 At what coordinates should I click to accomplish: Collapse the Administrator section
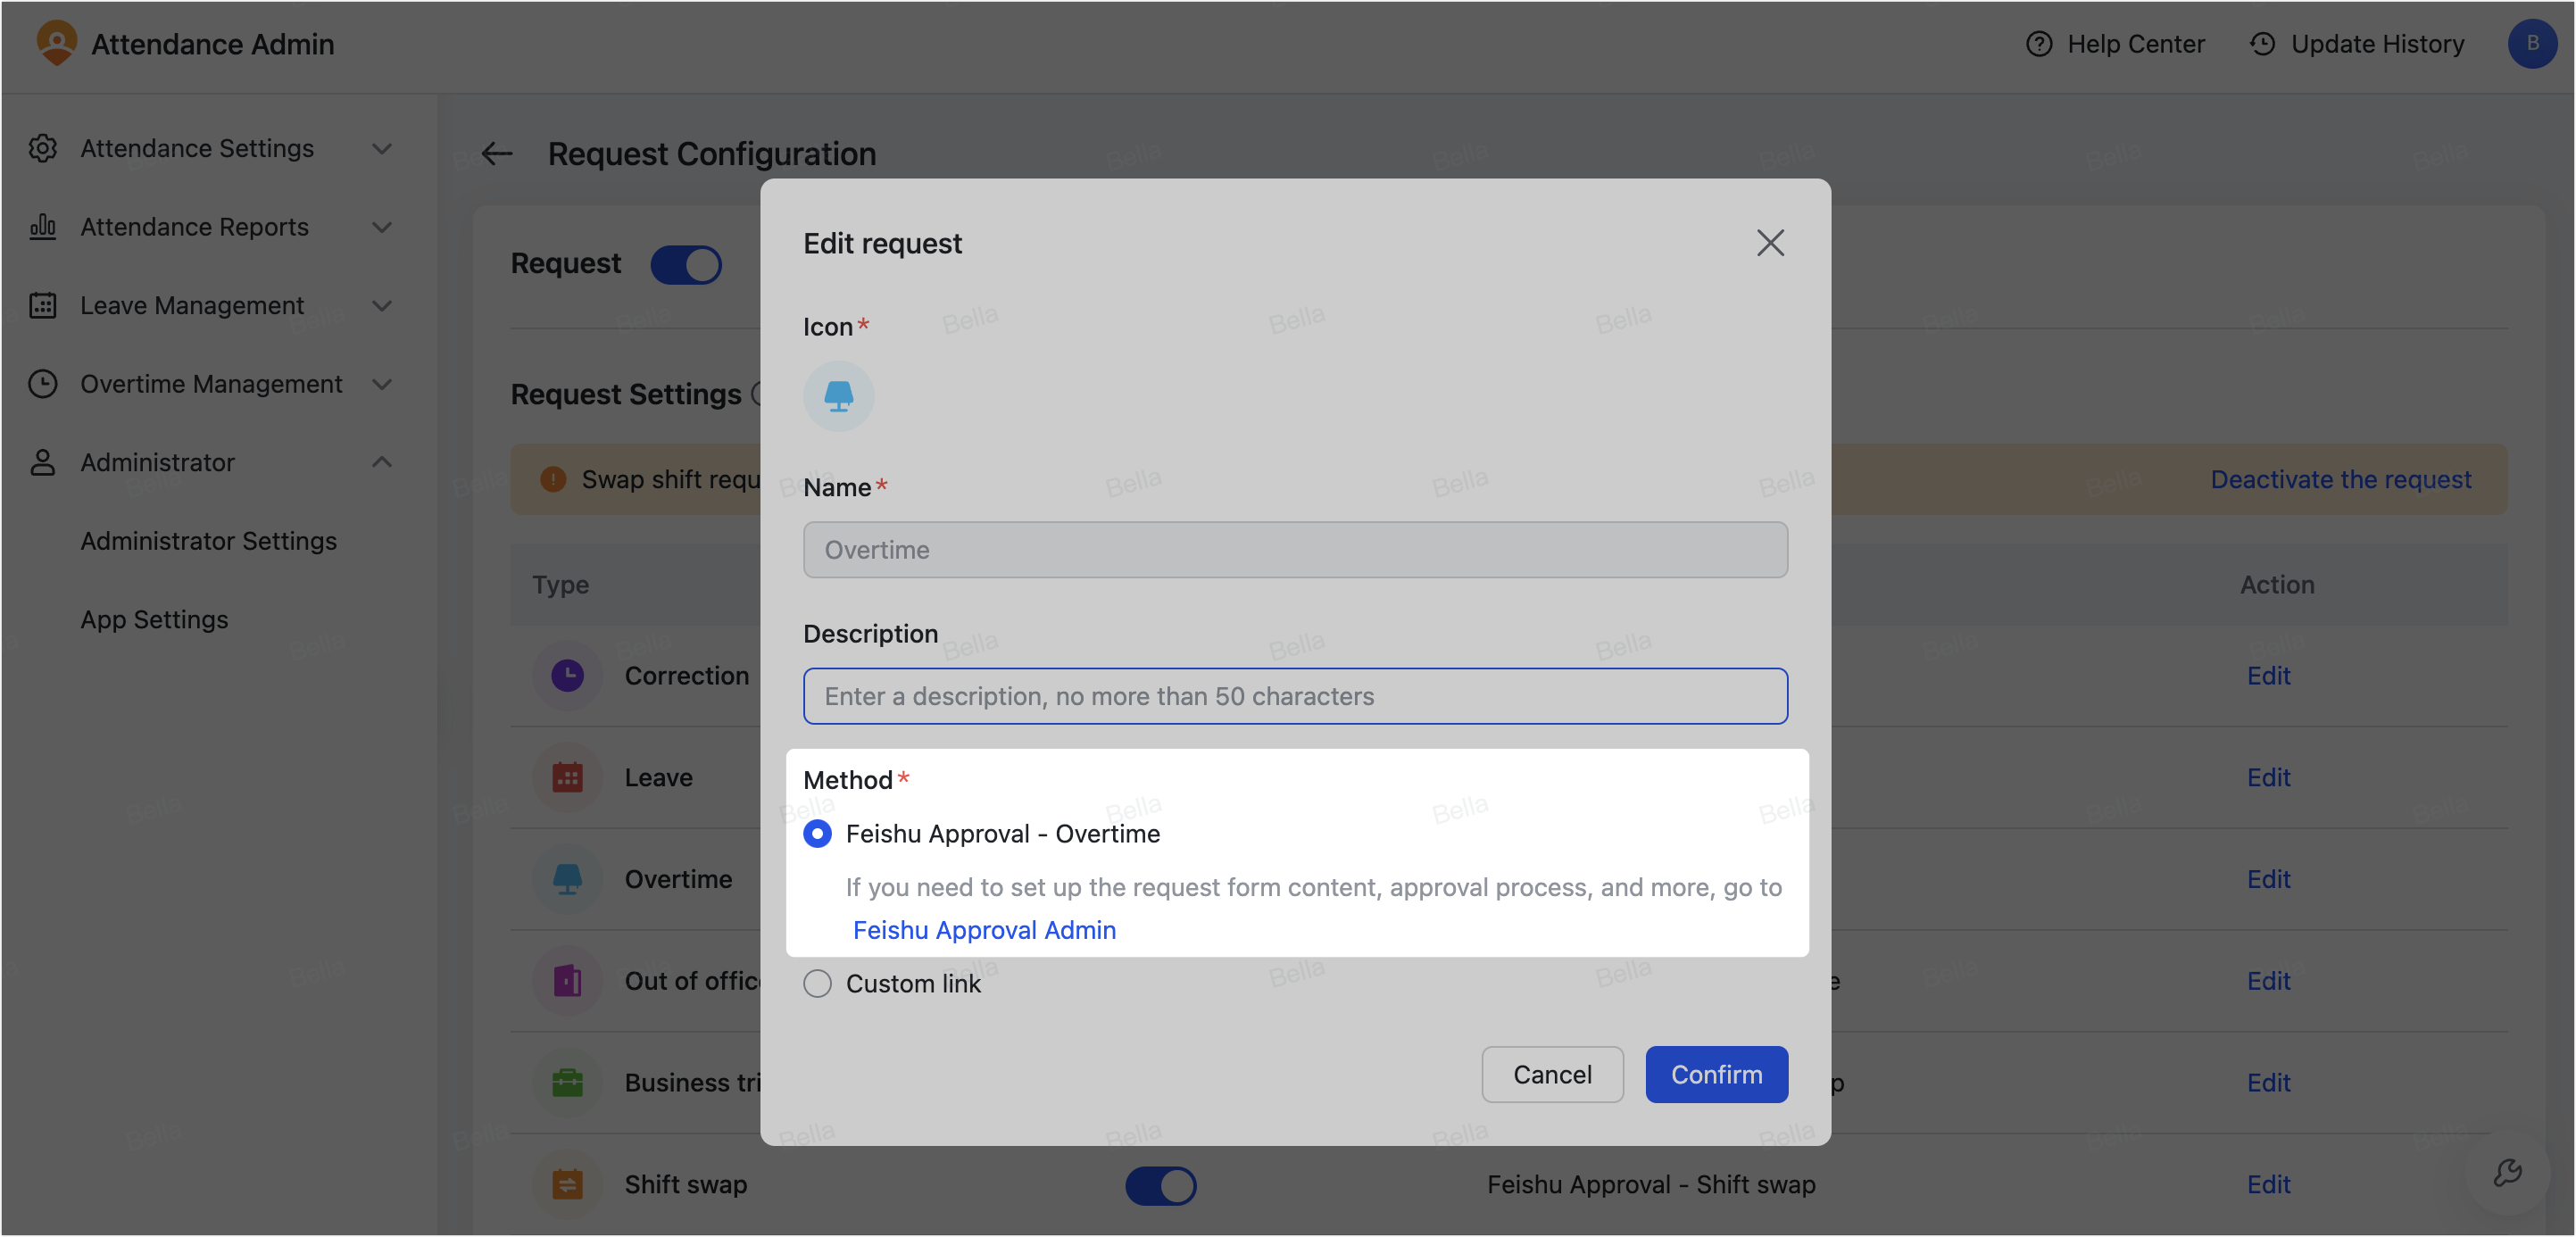pos(382,462)
